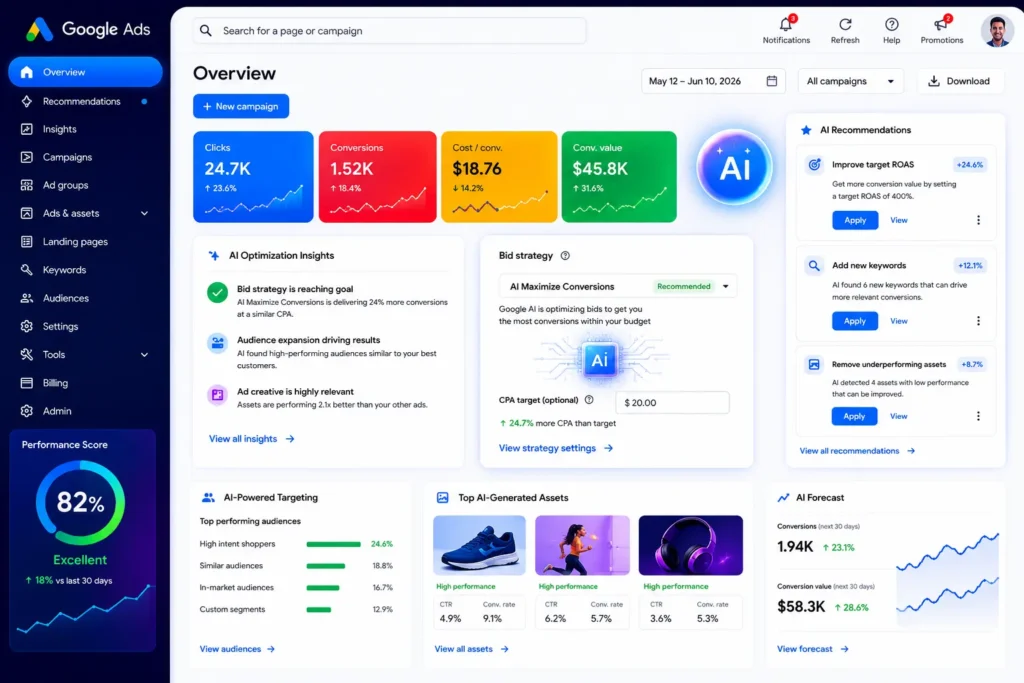
Task: Click the Conv. value $45.8K card
Action: pos(619,177)
